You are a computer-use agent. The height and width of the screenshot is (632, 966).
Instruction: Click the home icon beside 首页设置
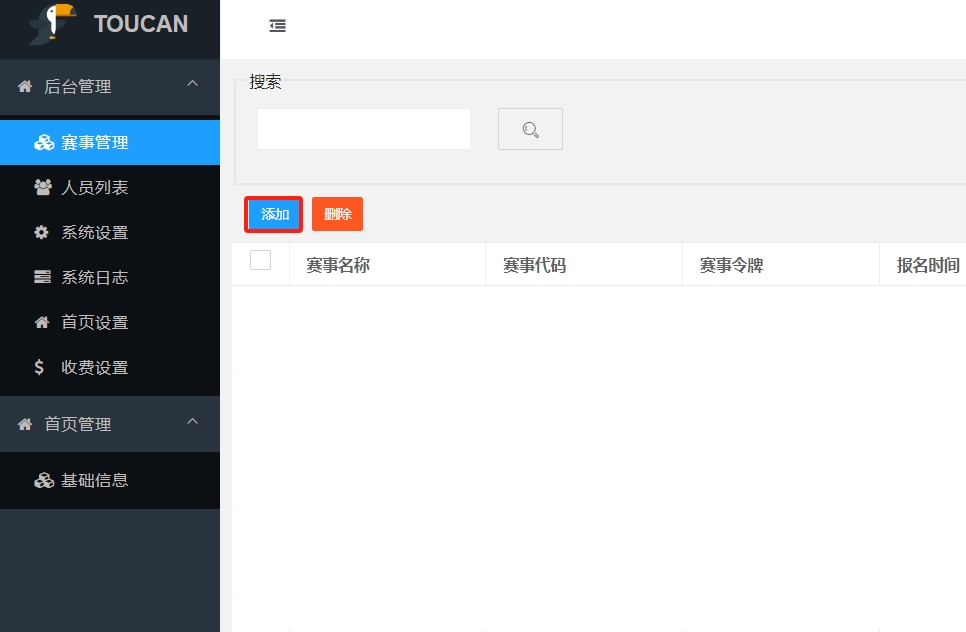[x=41, y=322]
